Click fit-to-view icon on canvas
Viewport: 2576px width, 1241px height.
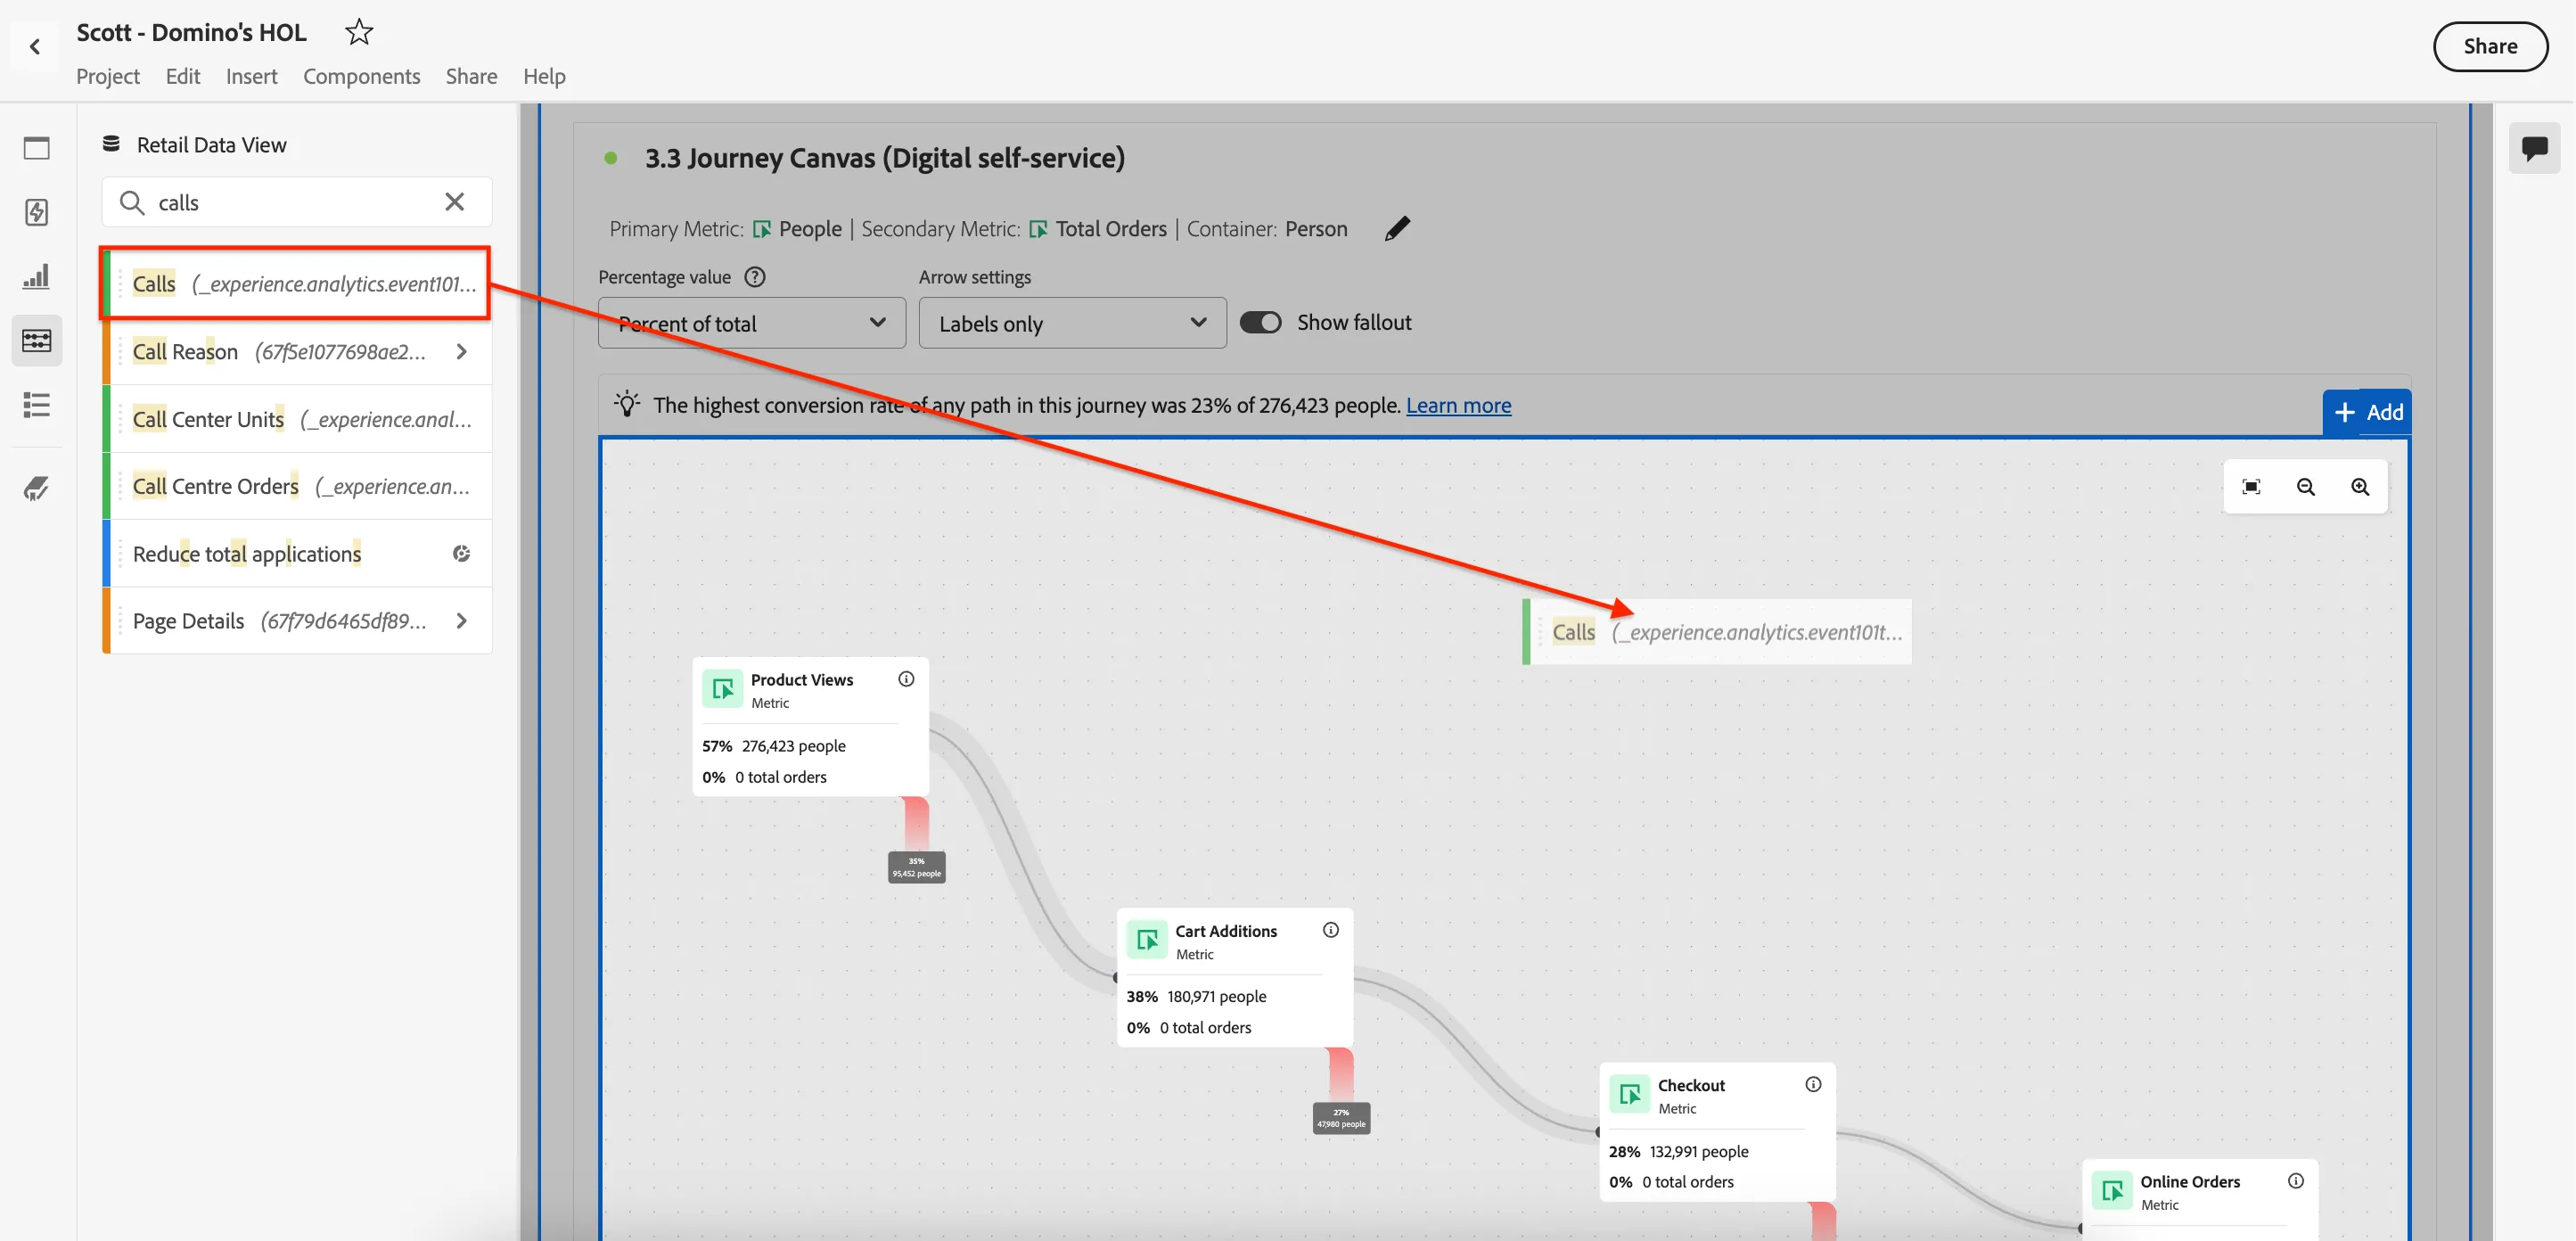tap(2251, 487)
